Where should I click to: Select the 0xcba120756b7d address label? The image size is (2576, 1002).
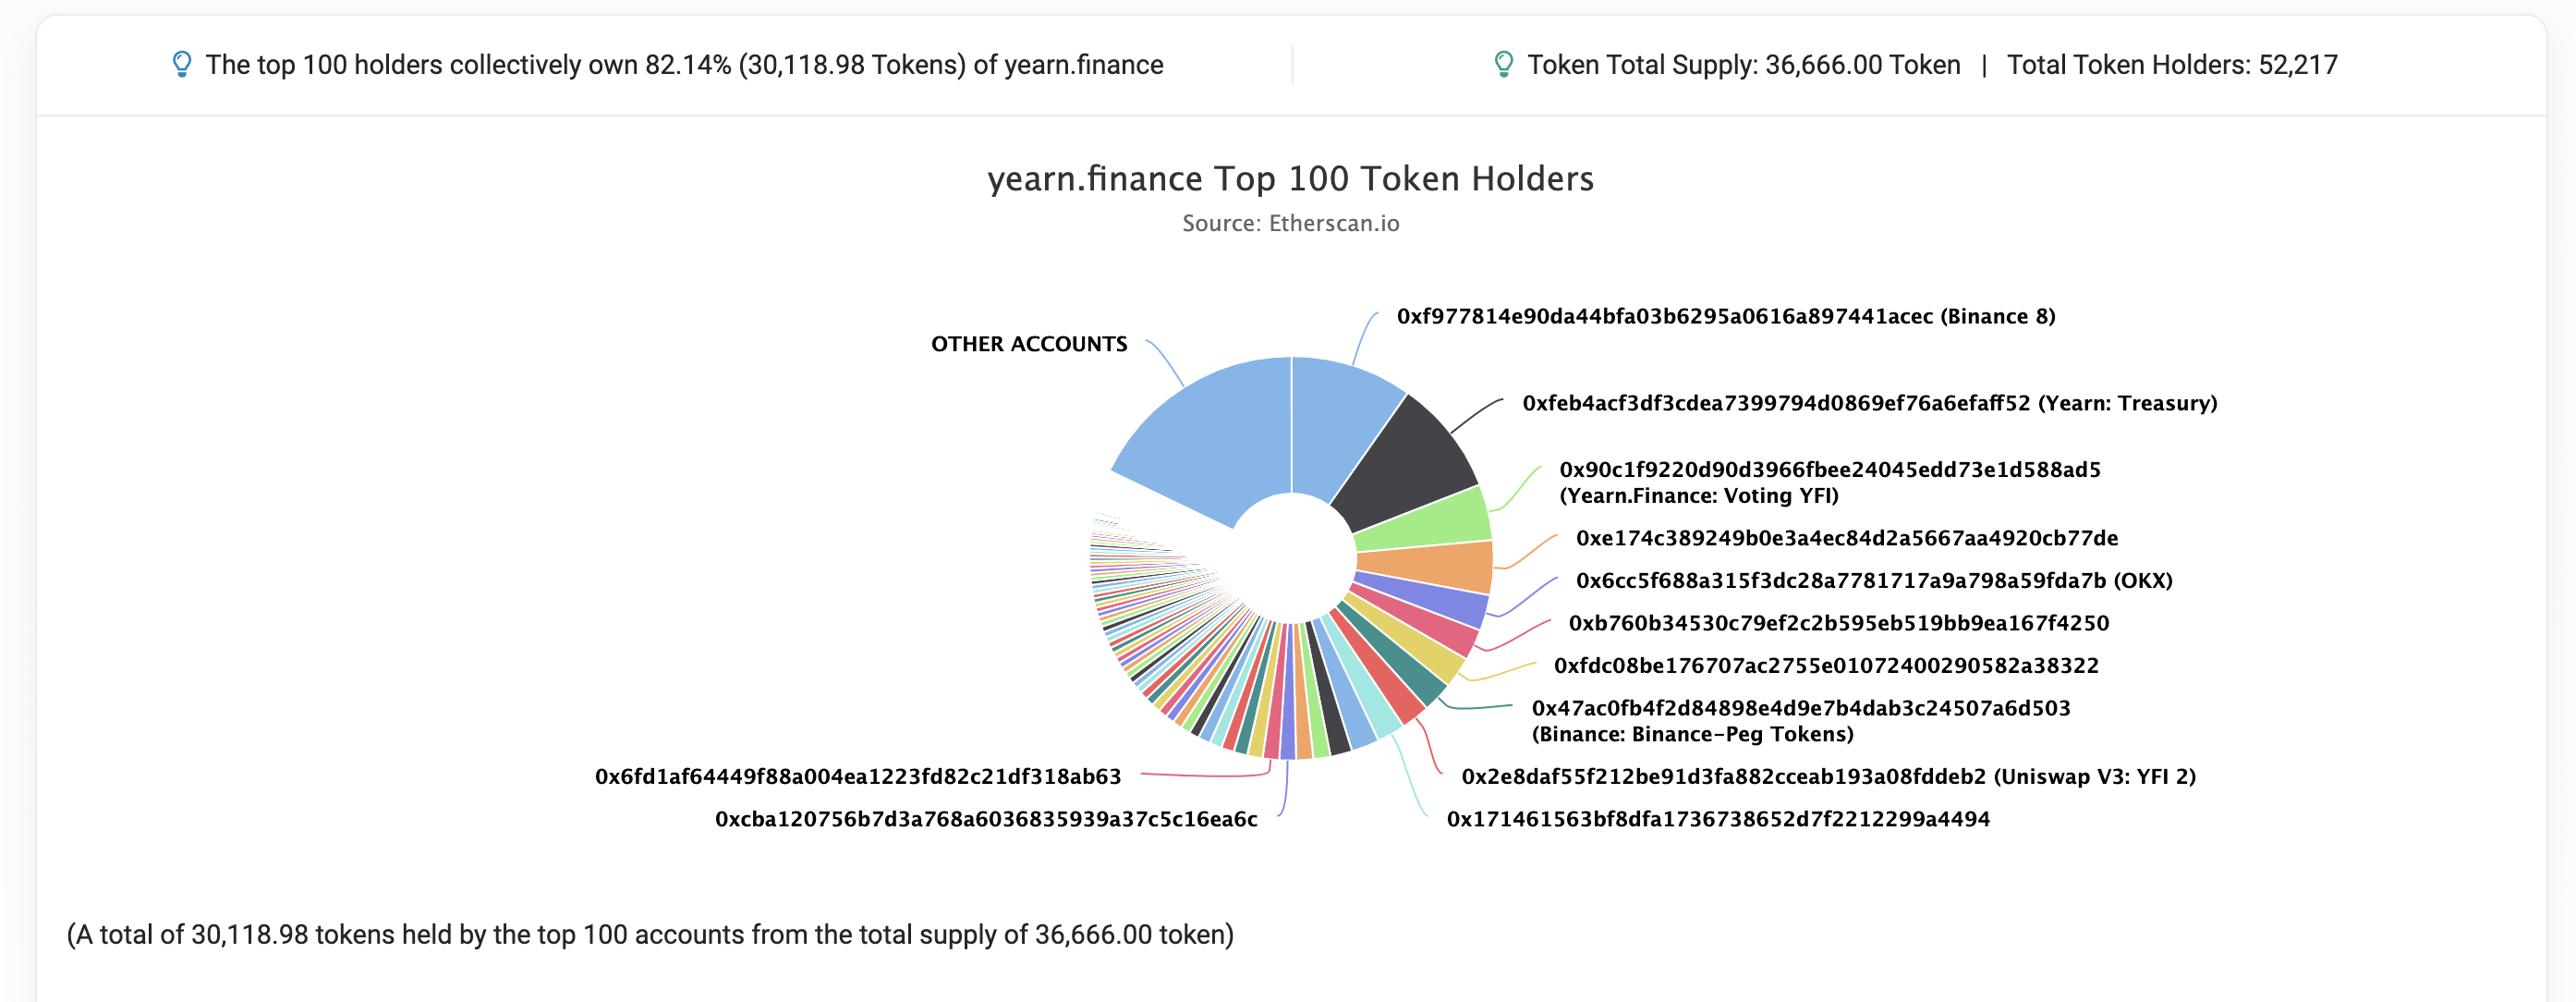(x=985, y=820)
